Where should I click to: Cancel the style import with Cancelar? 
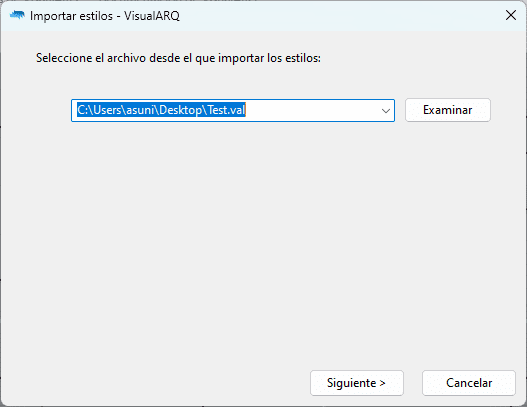coord(469,383)
